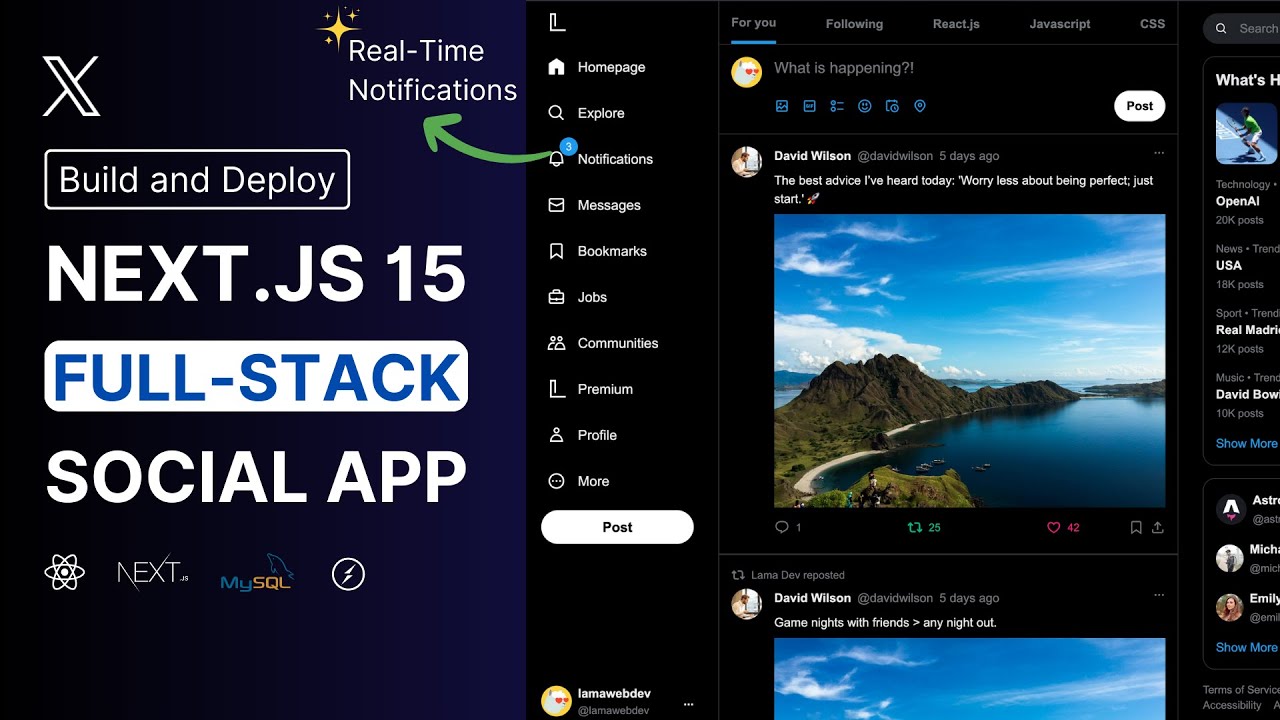This screenshot has width=1280, height=720.
Task: Switch to the For you tab
Action: point(753,23)
